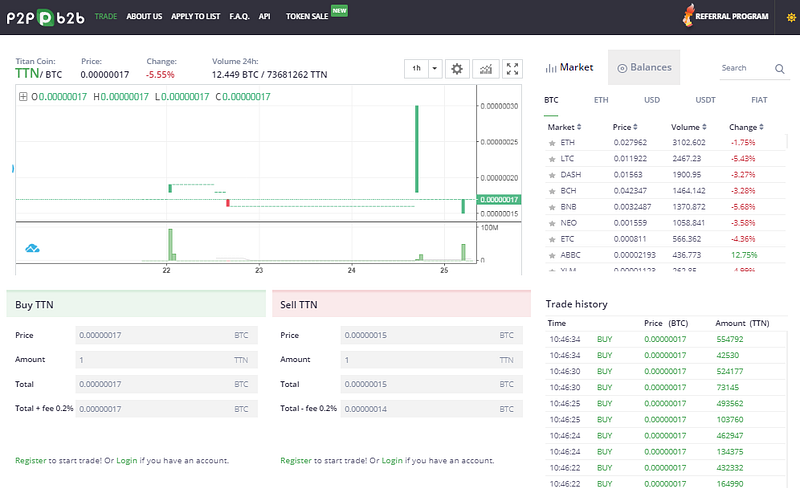The height and width of the screenshot is (488, 800).
Task: Open the 1h interval dropdown arrow
Action: pos(435,68)
